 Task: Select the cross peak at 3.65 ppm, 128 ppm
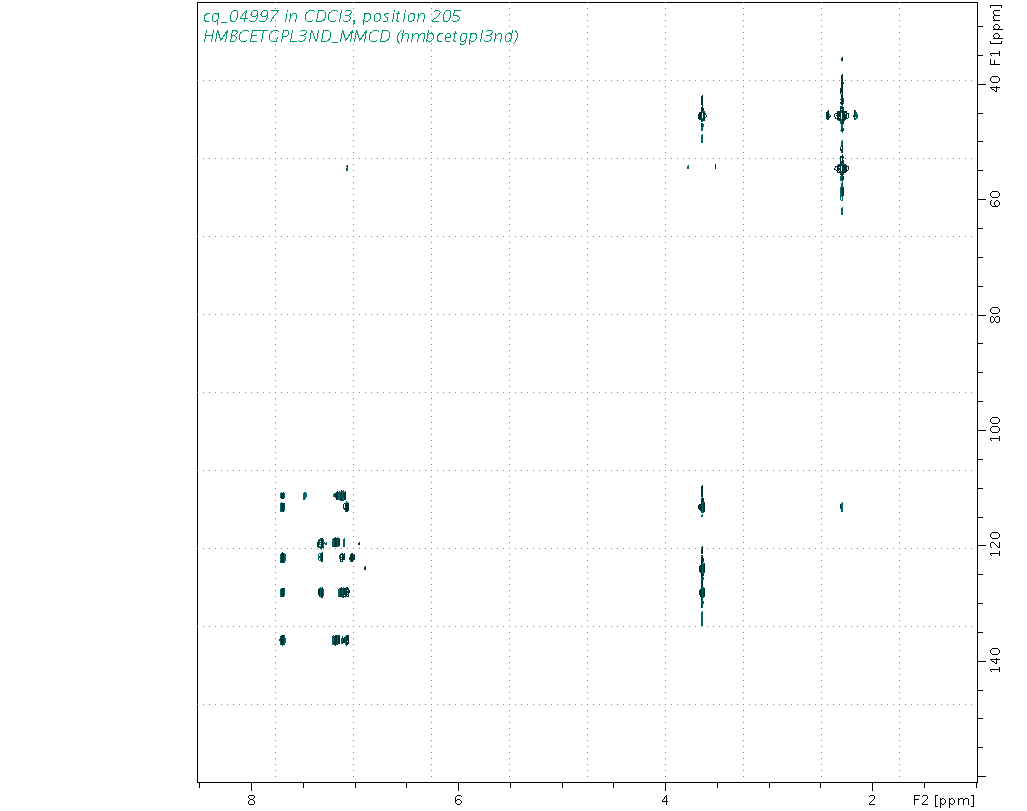(x=702, y=592)
